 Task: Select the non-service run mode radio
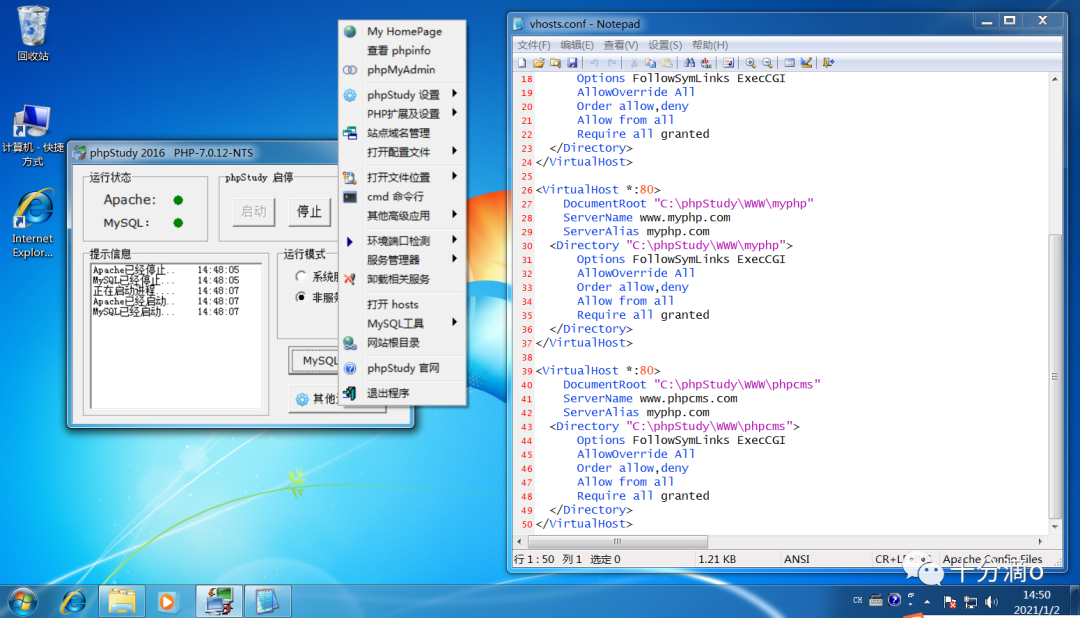(300, 297)
